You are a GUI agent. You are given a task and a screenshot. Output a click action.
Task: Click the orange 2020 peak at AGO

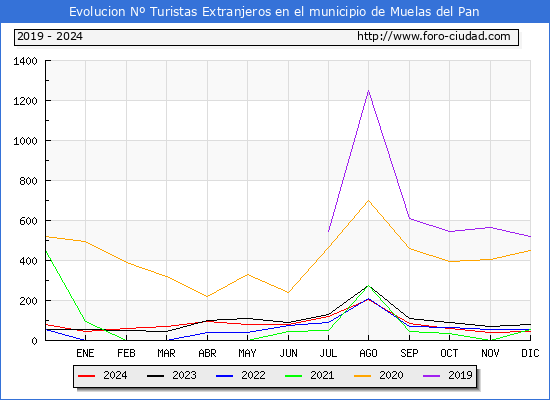coord(368,201)
